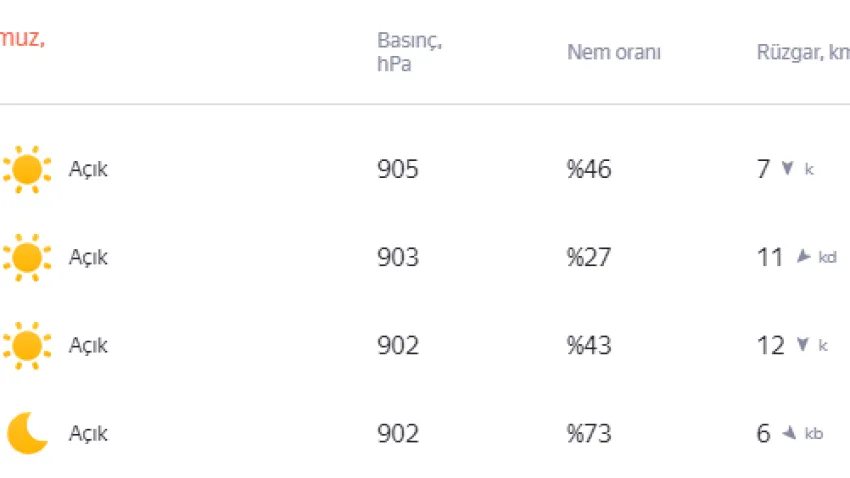Click the wind direction arrow beside 6
Viewport: 850px width, 478px height.
tap(789, 433)
